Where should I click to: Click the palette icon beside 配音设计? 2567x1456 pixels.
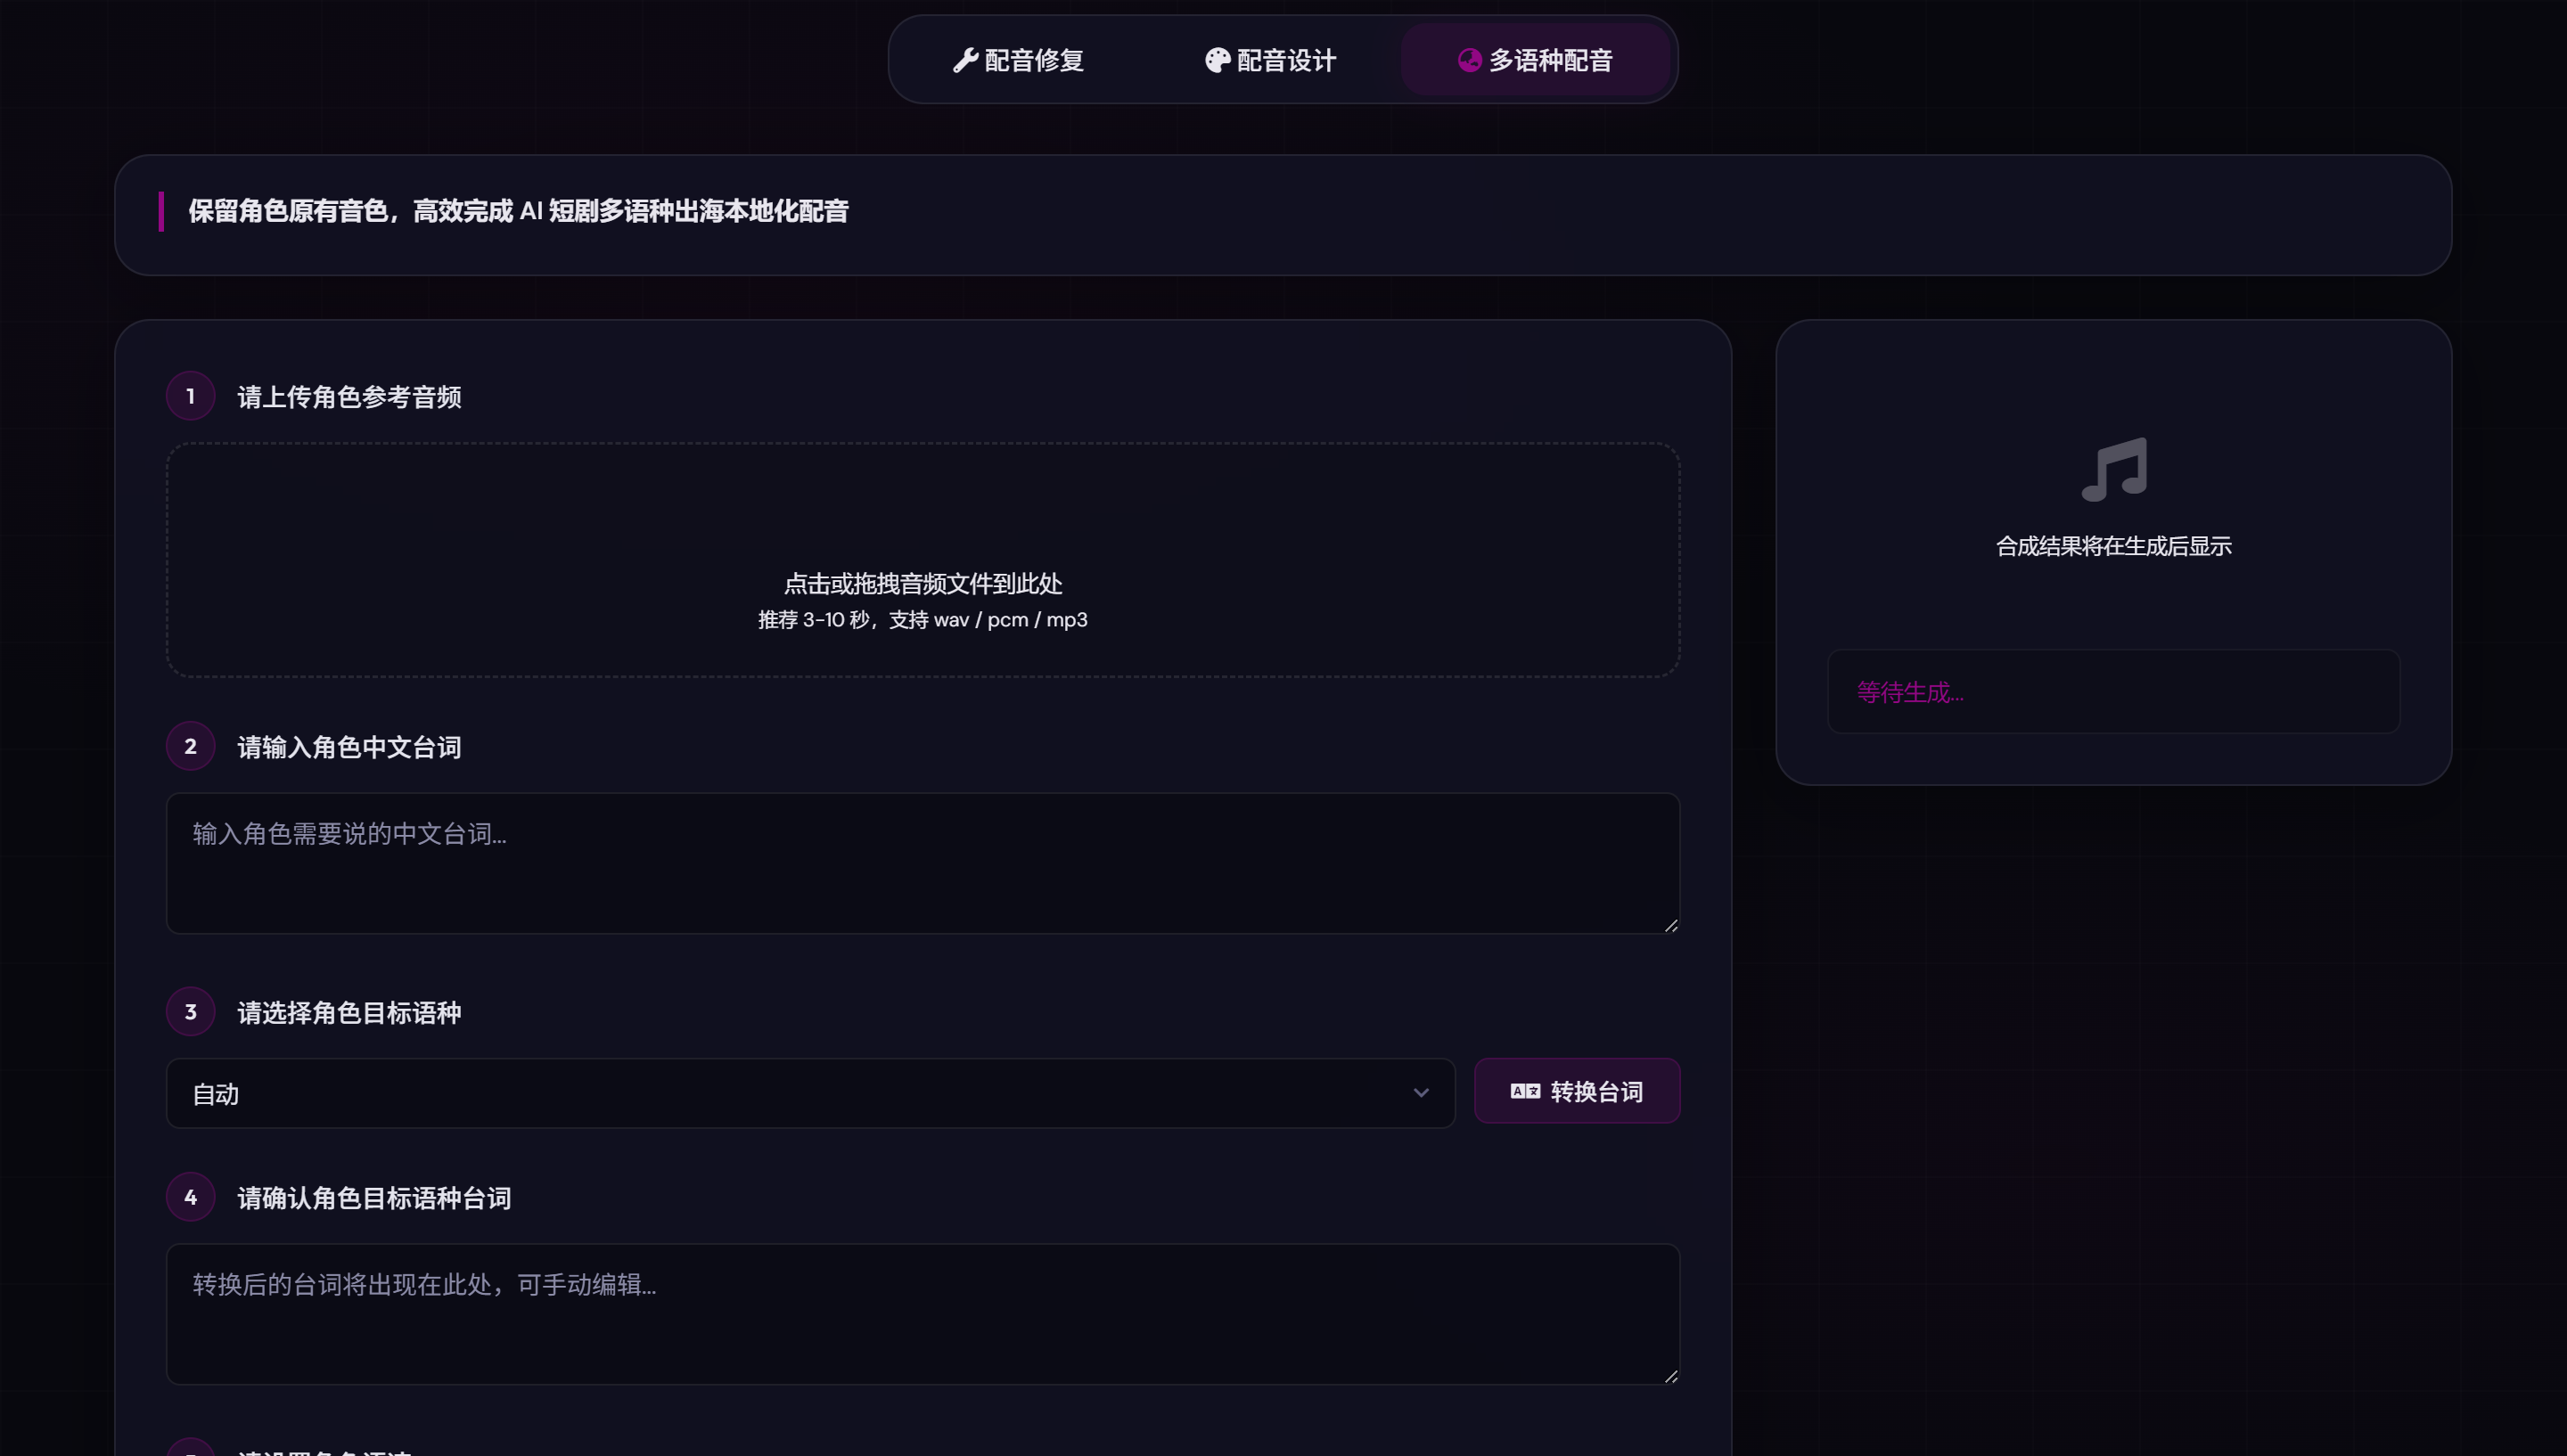tap(1217, 60)
